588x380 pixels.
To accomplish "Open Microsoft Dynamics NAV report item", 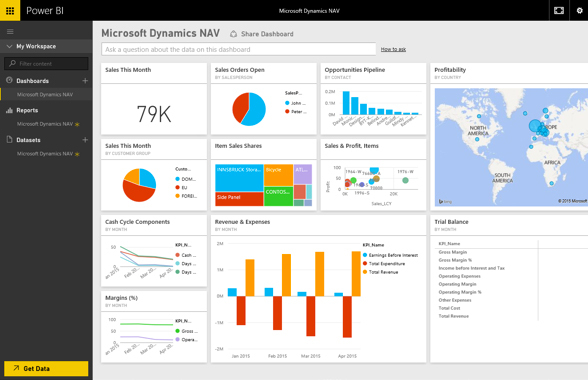I will 45,124.
